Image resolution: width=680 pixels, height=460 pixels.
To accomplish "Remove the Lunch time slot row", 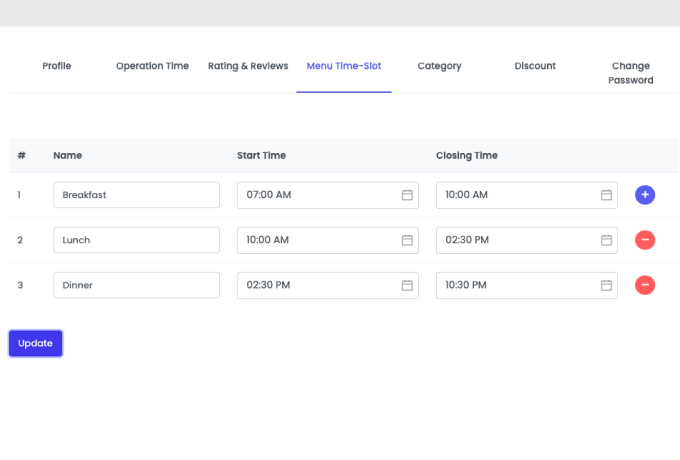I will coord(645,240).
